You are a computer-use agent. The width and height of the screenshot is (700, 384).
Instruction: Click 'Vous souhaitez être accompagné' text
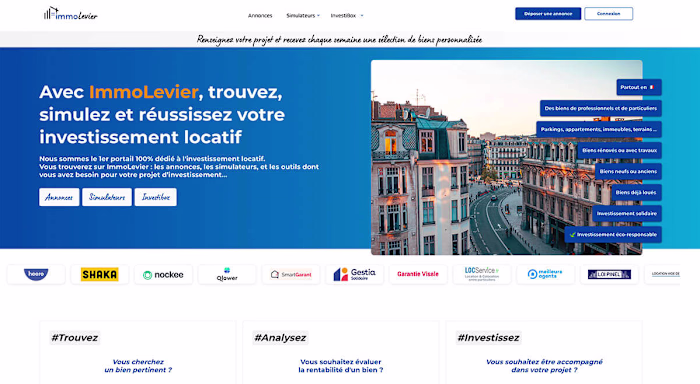coord(544,366)
